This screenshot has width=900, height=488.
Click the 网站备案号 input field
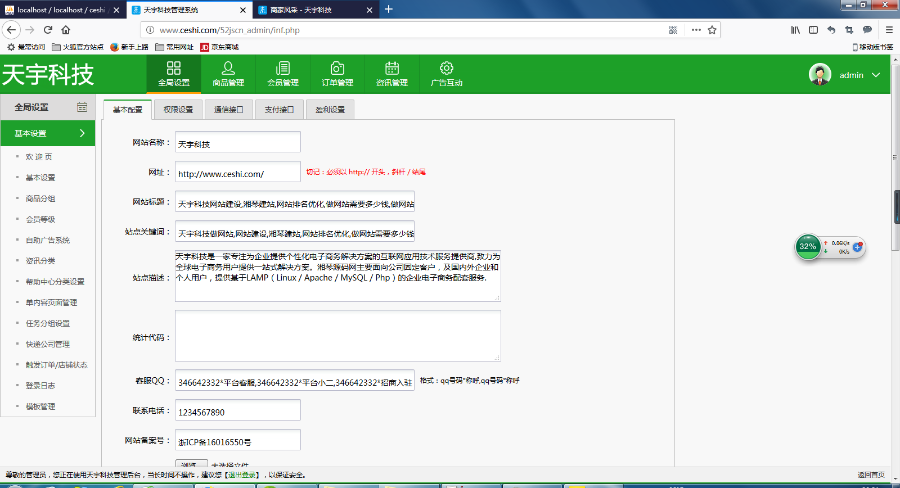pyautogui.click(x=238, y=440)
